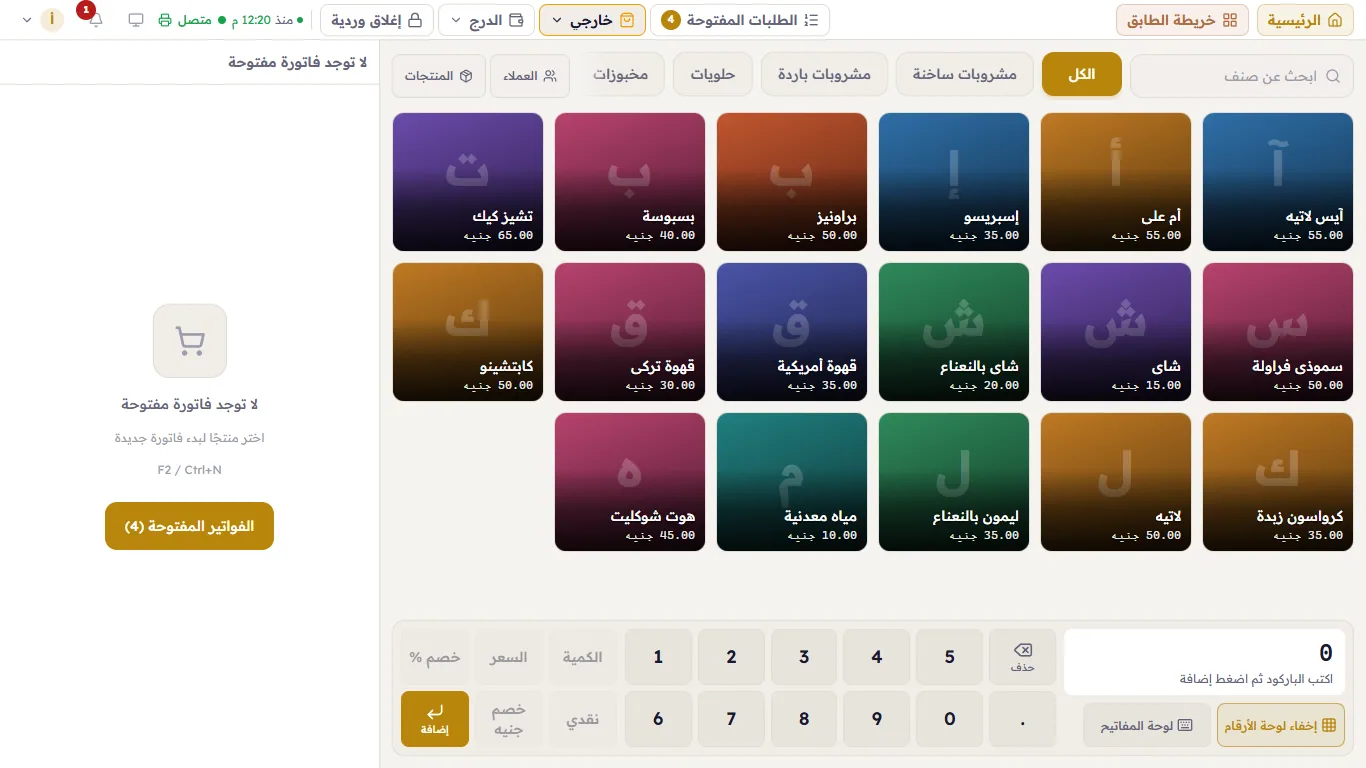Tap numpad key 0
The height and width of the screenshot is (768, 1366).
point(950,719)
